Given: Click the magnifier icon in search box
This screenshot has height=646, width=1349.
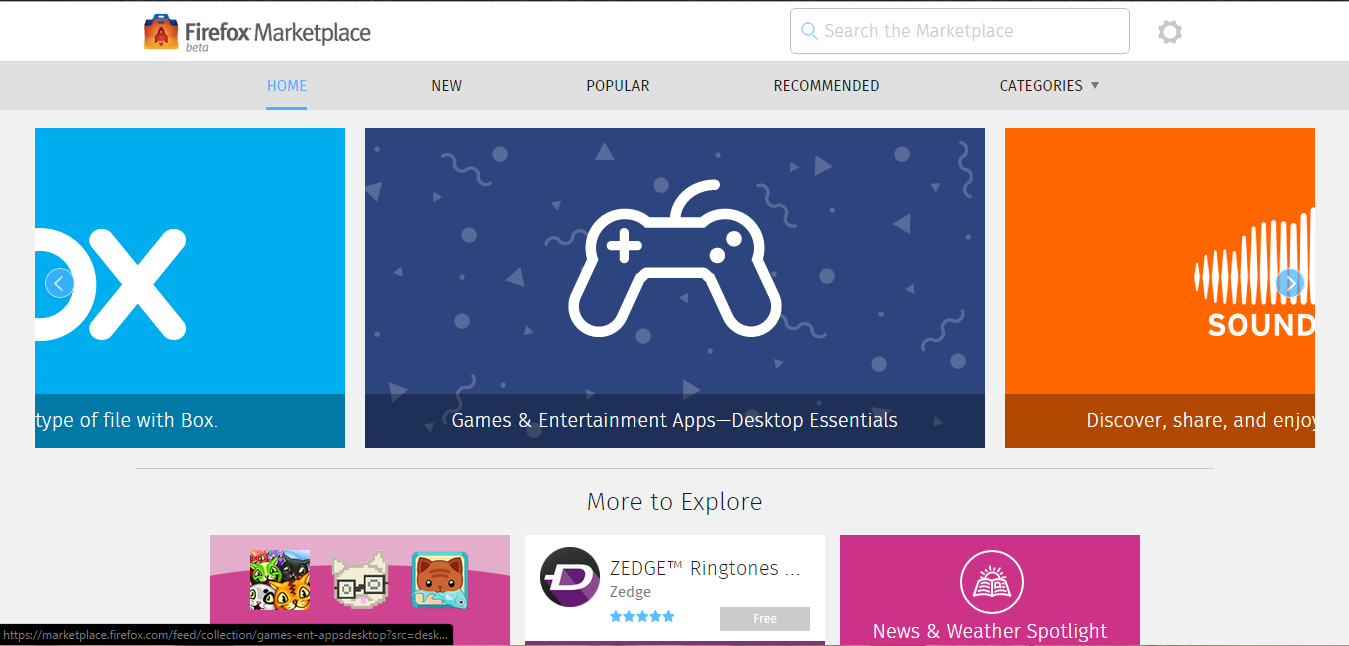Looking at the screenshot, I should pyautogui.click(x=809, y=31).
